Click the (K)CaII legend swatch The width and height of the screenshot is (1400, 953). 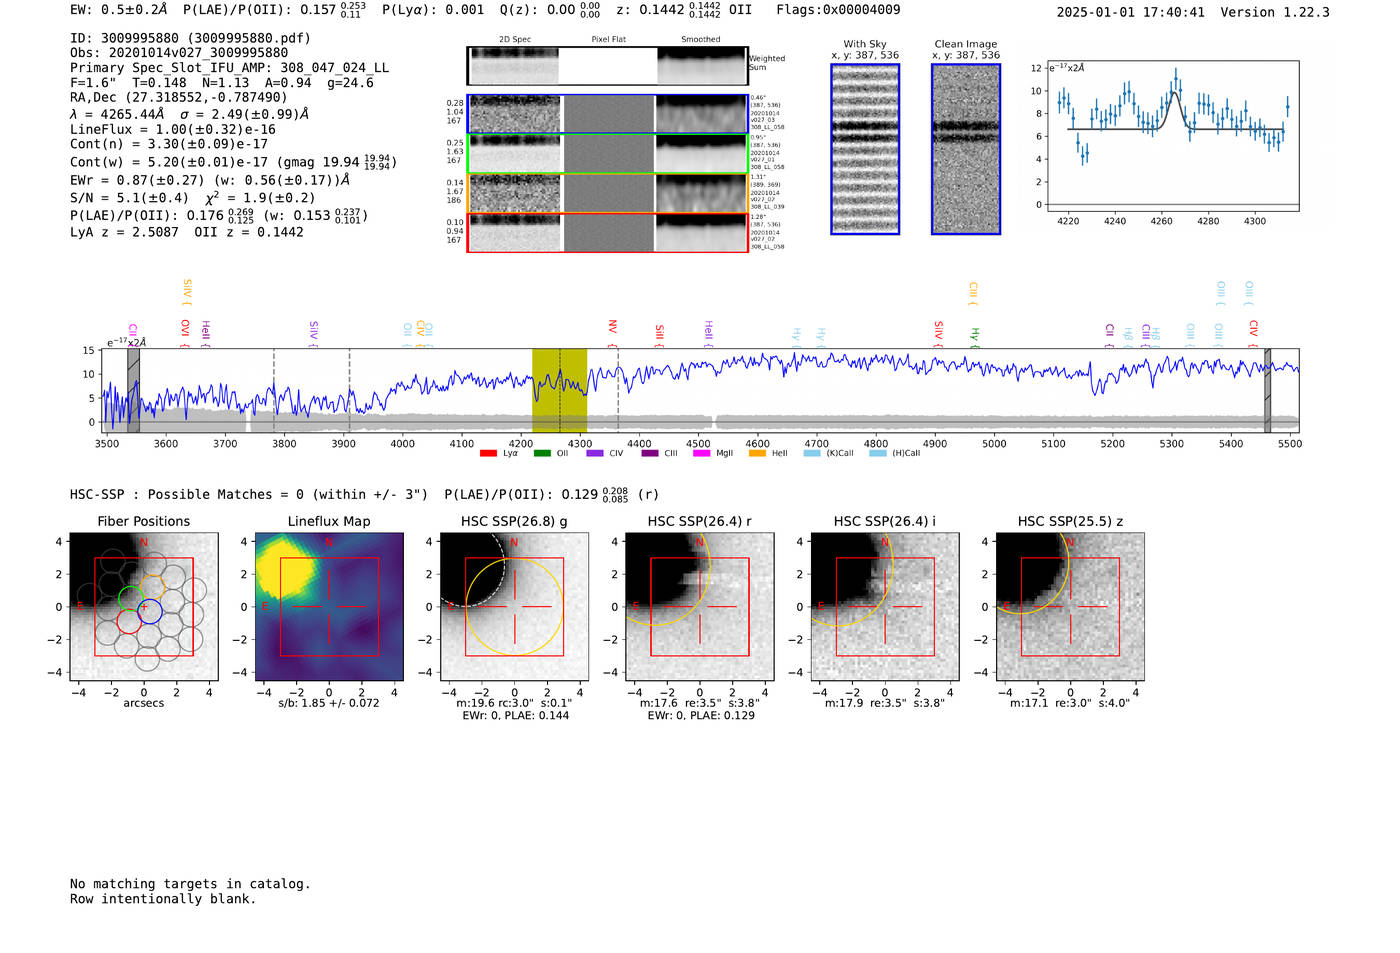click(812, 453)
